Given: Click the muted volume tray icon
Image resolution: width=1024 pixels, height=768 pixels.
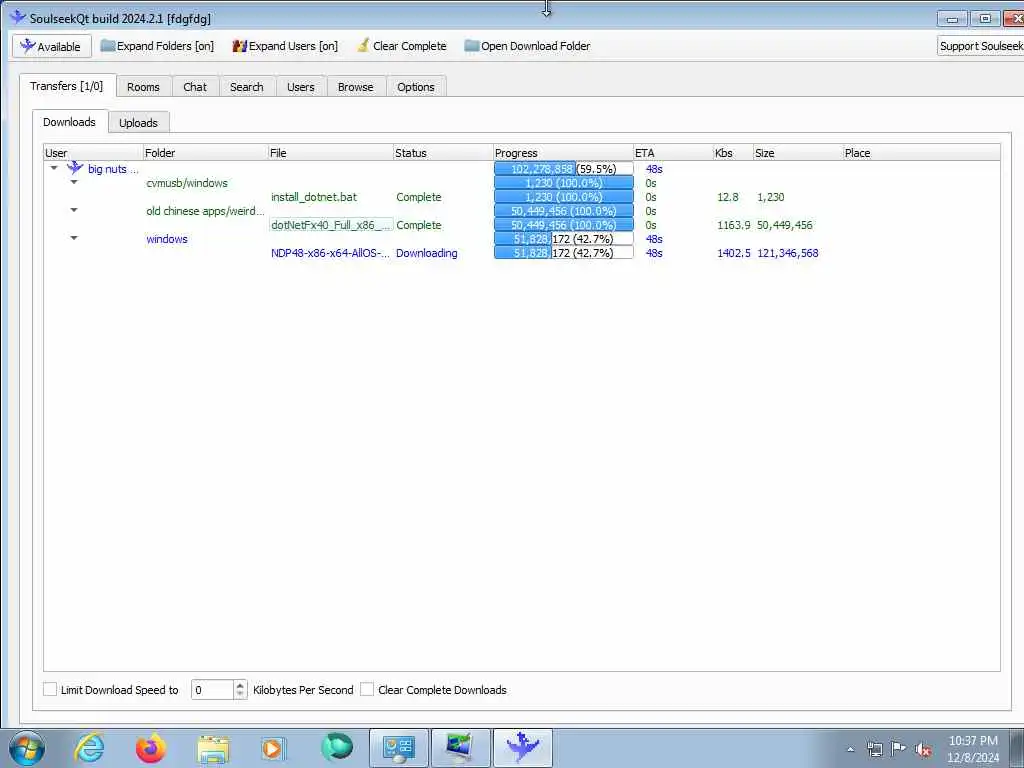Looking at the screenshot, I should [x=923, y=750].
